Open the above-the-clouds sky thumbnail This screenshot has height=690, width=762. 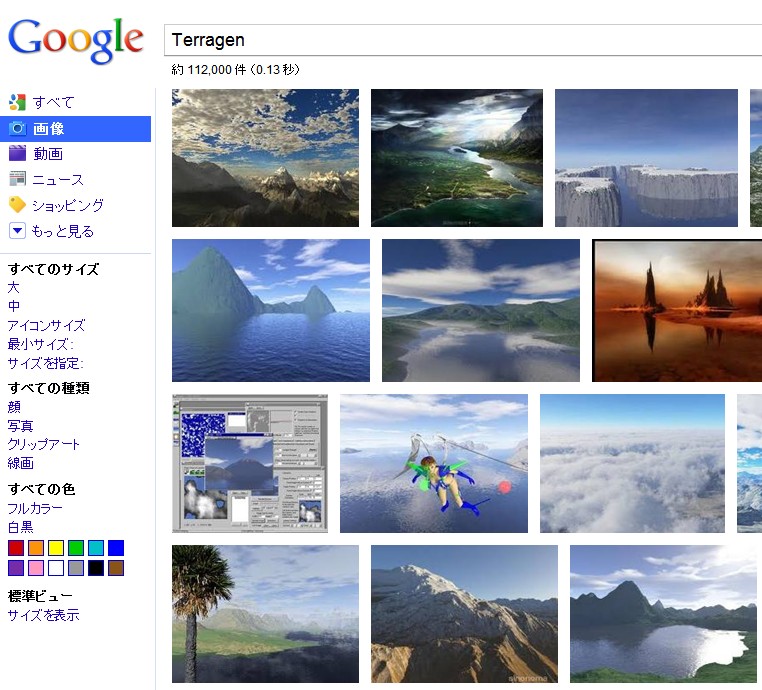pos(632,464)
